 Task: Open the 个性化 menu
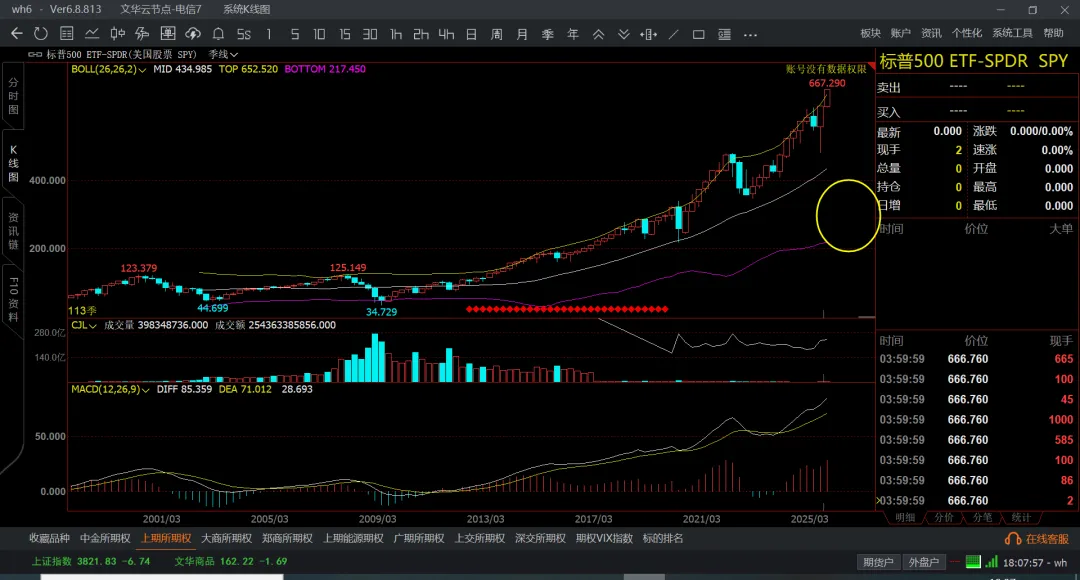click(x=966, y=33)
